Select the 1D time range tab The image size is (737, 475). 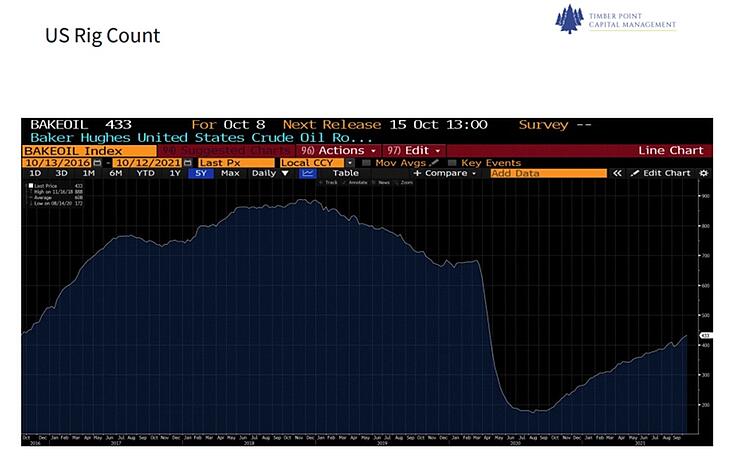pos(35,173)
